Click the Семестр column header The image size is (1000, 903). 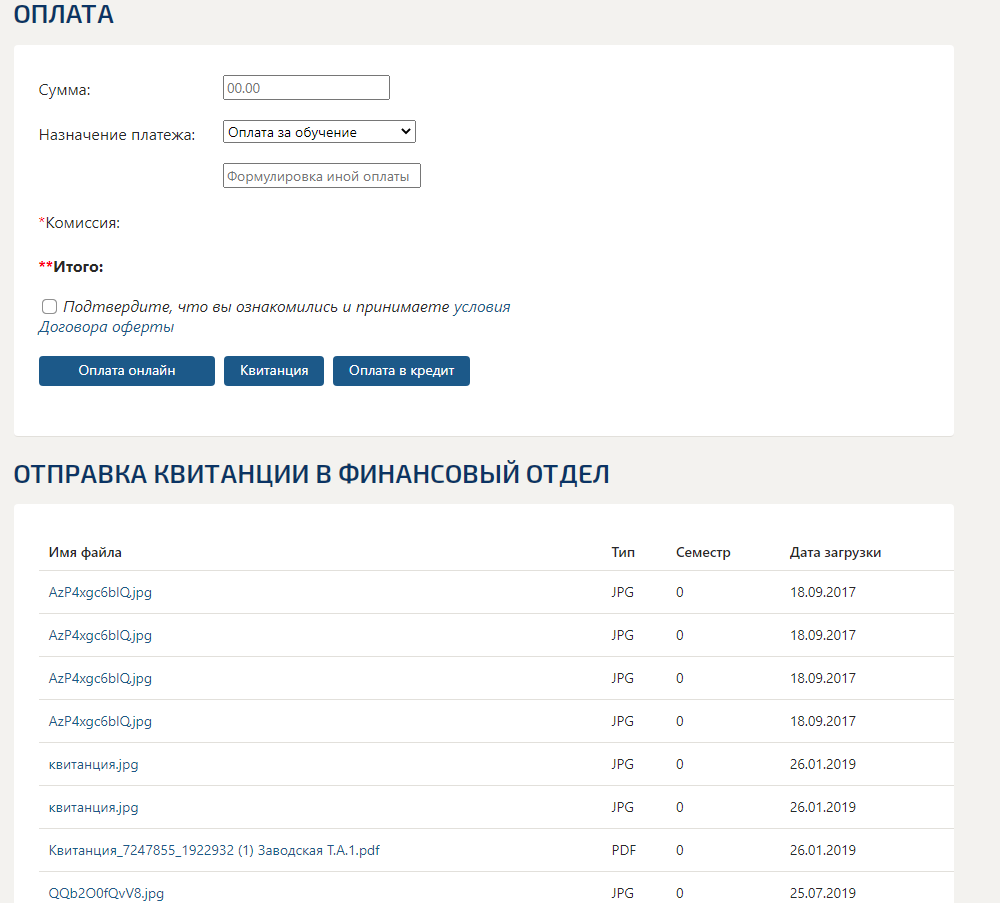coord(703,552)
